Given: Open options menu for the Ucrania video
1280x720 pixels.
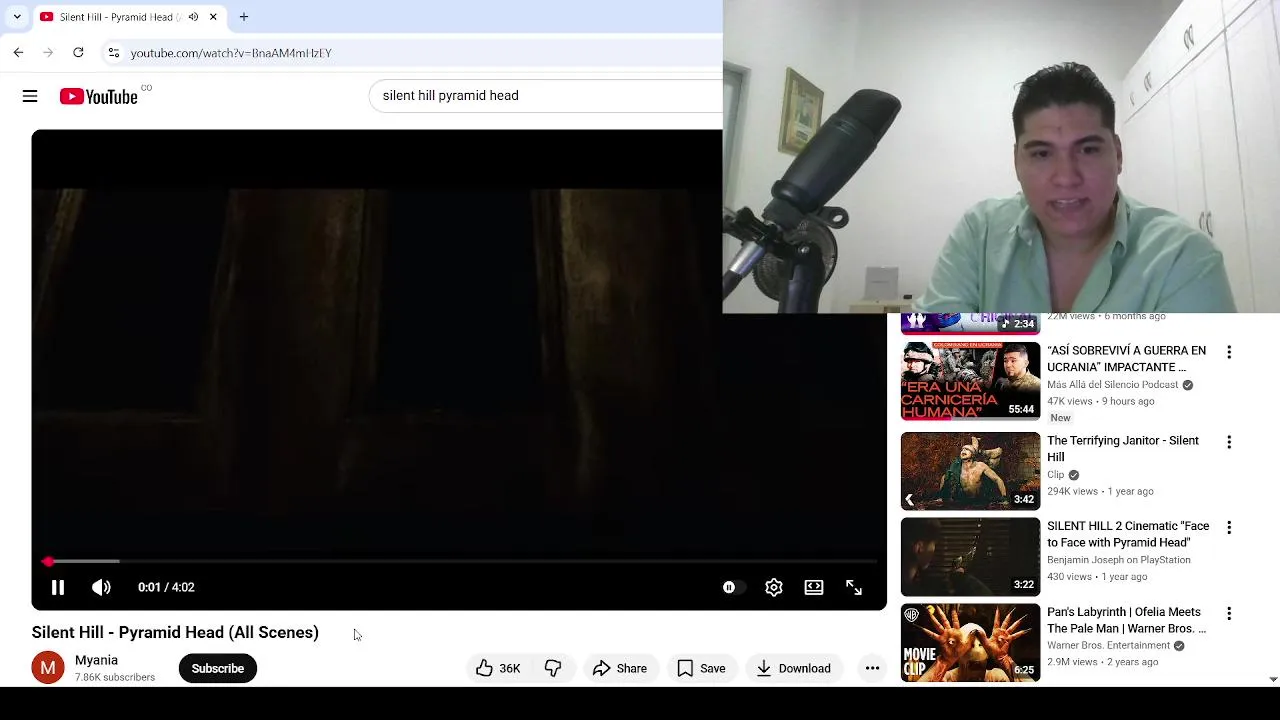Looking at the screenshot, I should coord(1229,352).
